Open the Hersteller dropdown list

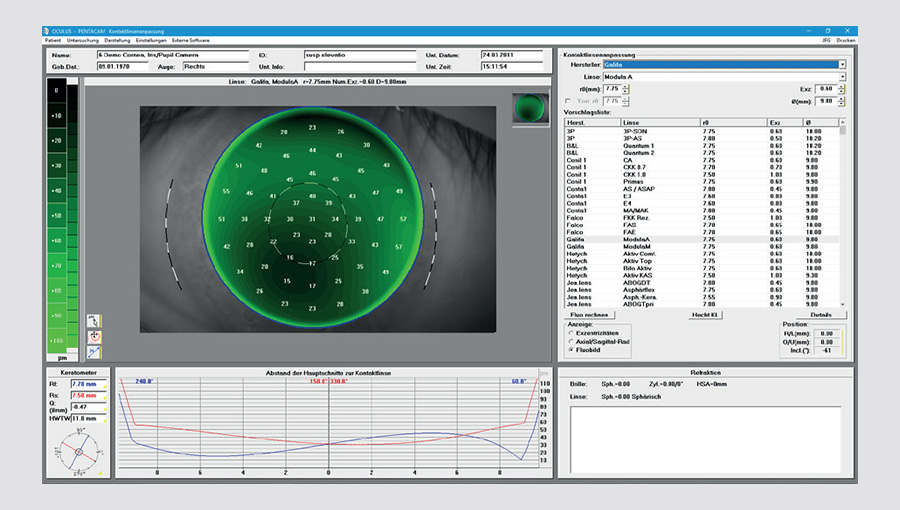point(842,65)
